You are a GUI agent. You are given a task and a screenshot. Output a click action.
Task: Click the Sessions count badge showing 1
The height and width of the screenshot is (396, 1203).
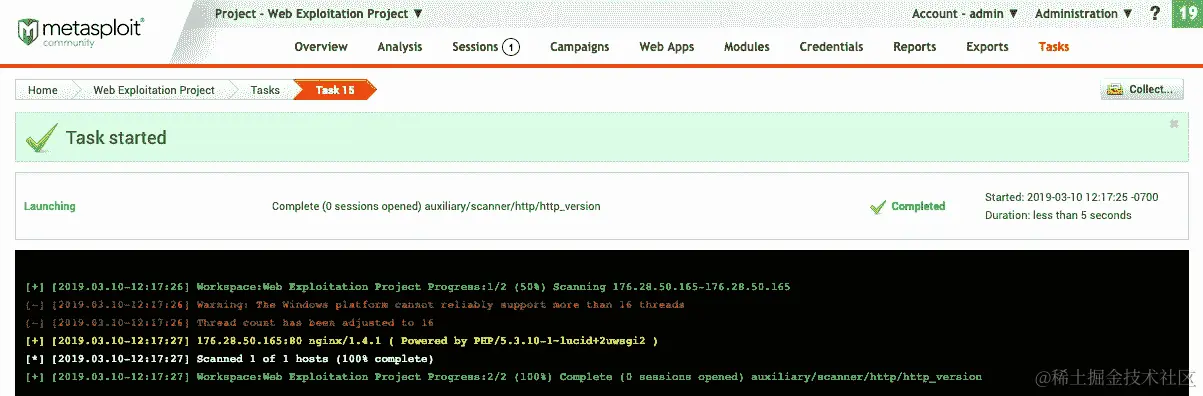510,47
